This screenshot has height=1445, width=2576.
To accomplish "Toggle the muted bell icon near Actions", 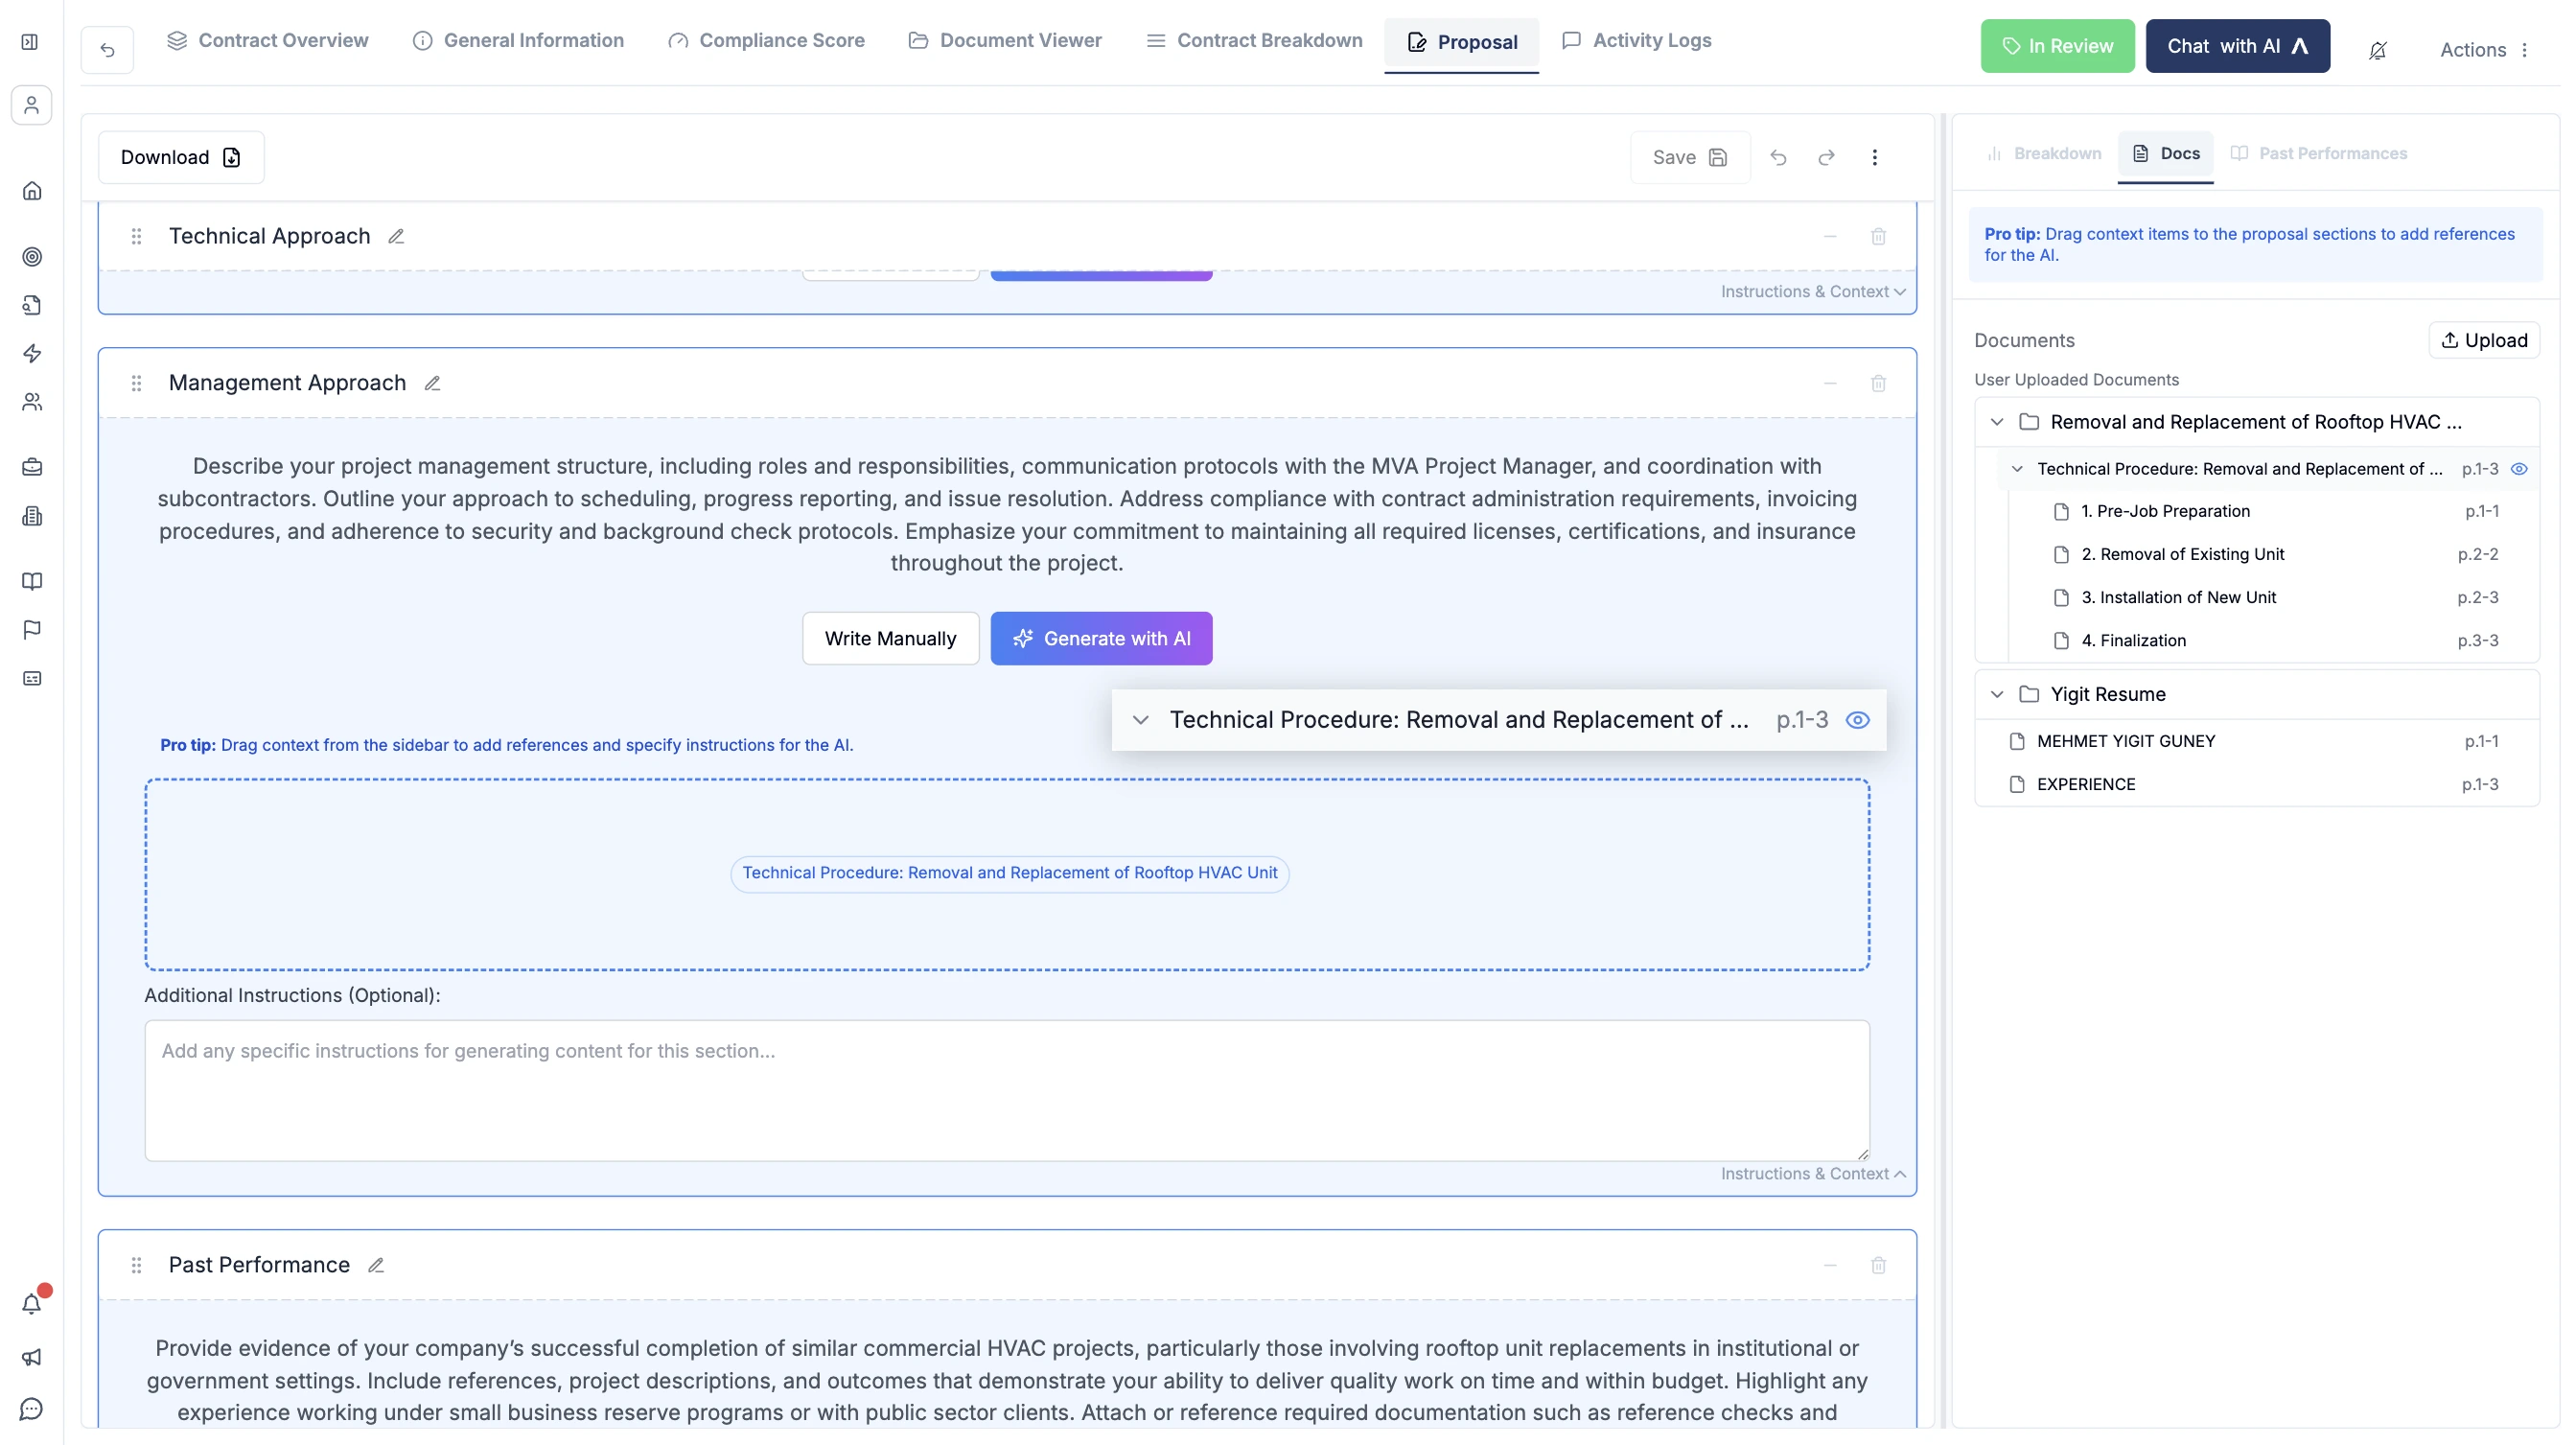I will click(2378, 49).
